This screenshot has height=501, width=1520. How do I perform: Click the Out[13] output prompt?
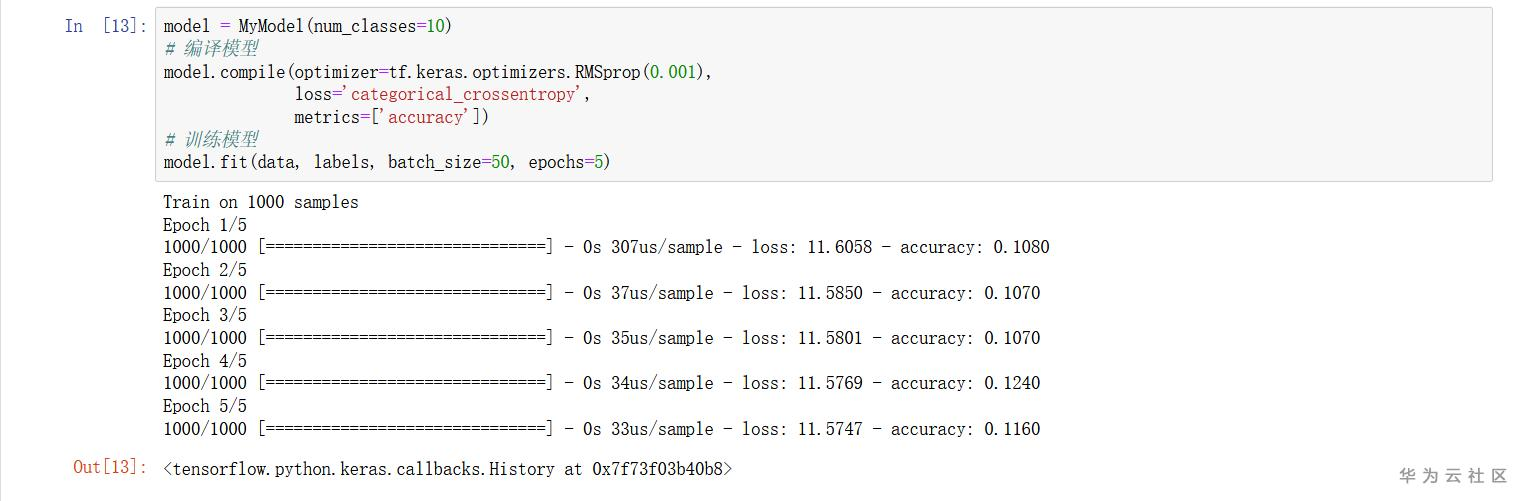pos(110,467)
